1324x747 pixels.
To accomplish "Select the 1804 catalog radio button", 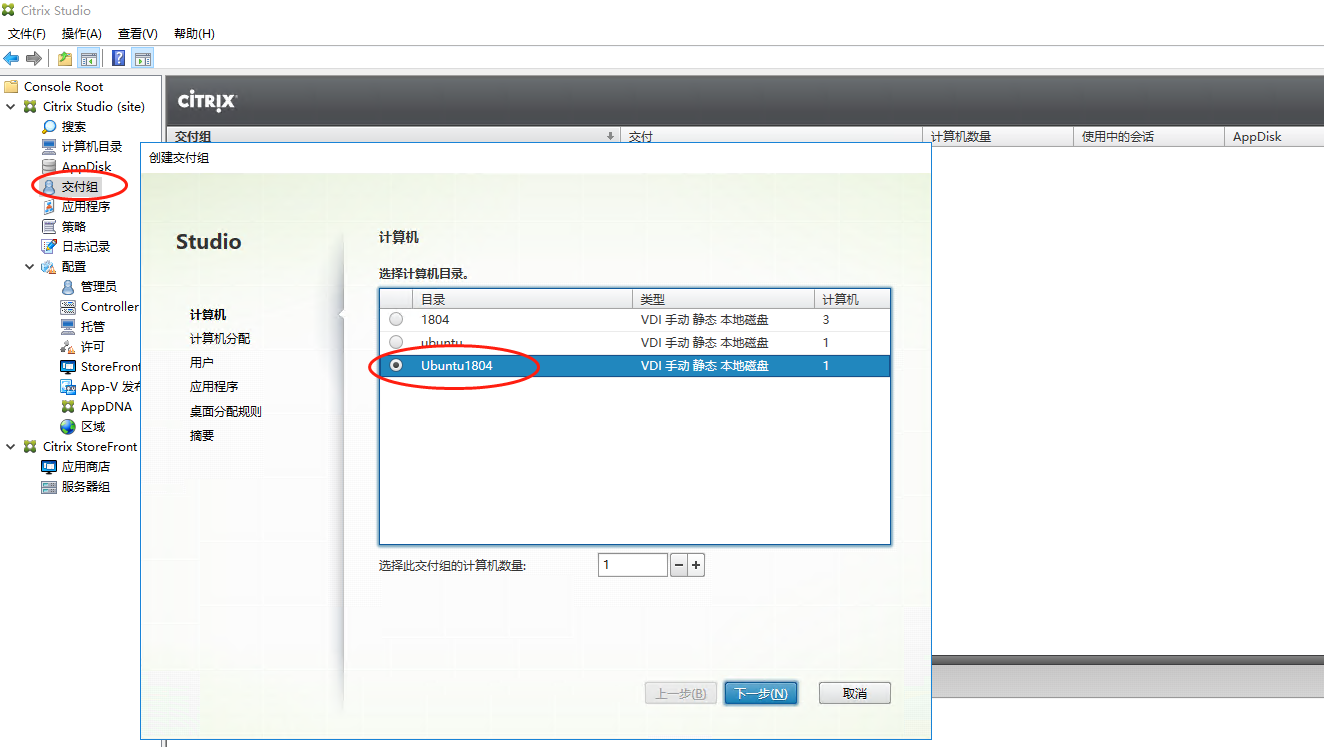I will tap(397, 319).
